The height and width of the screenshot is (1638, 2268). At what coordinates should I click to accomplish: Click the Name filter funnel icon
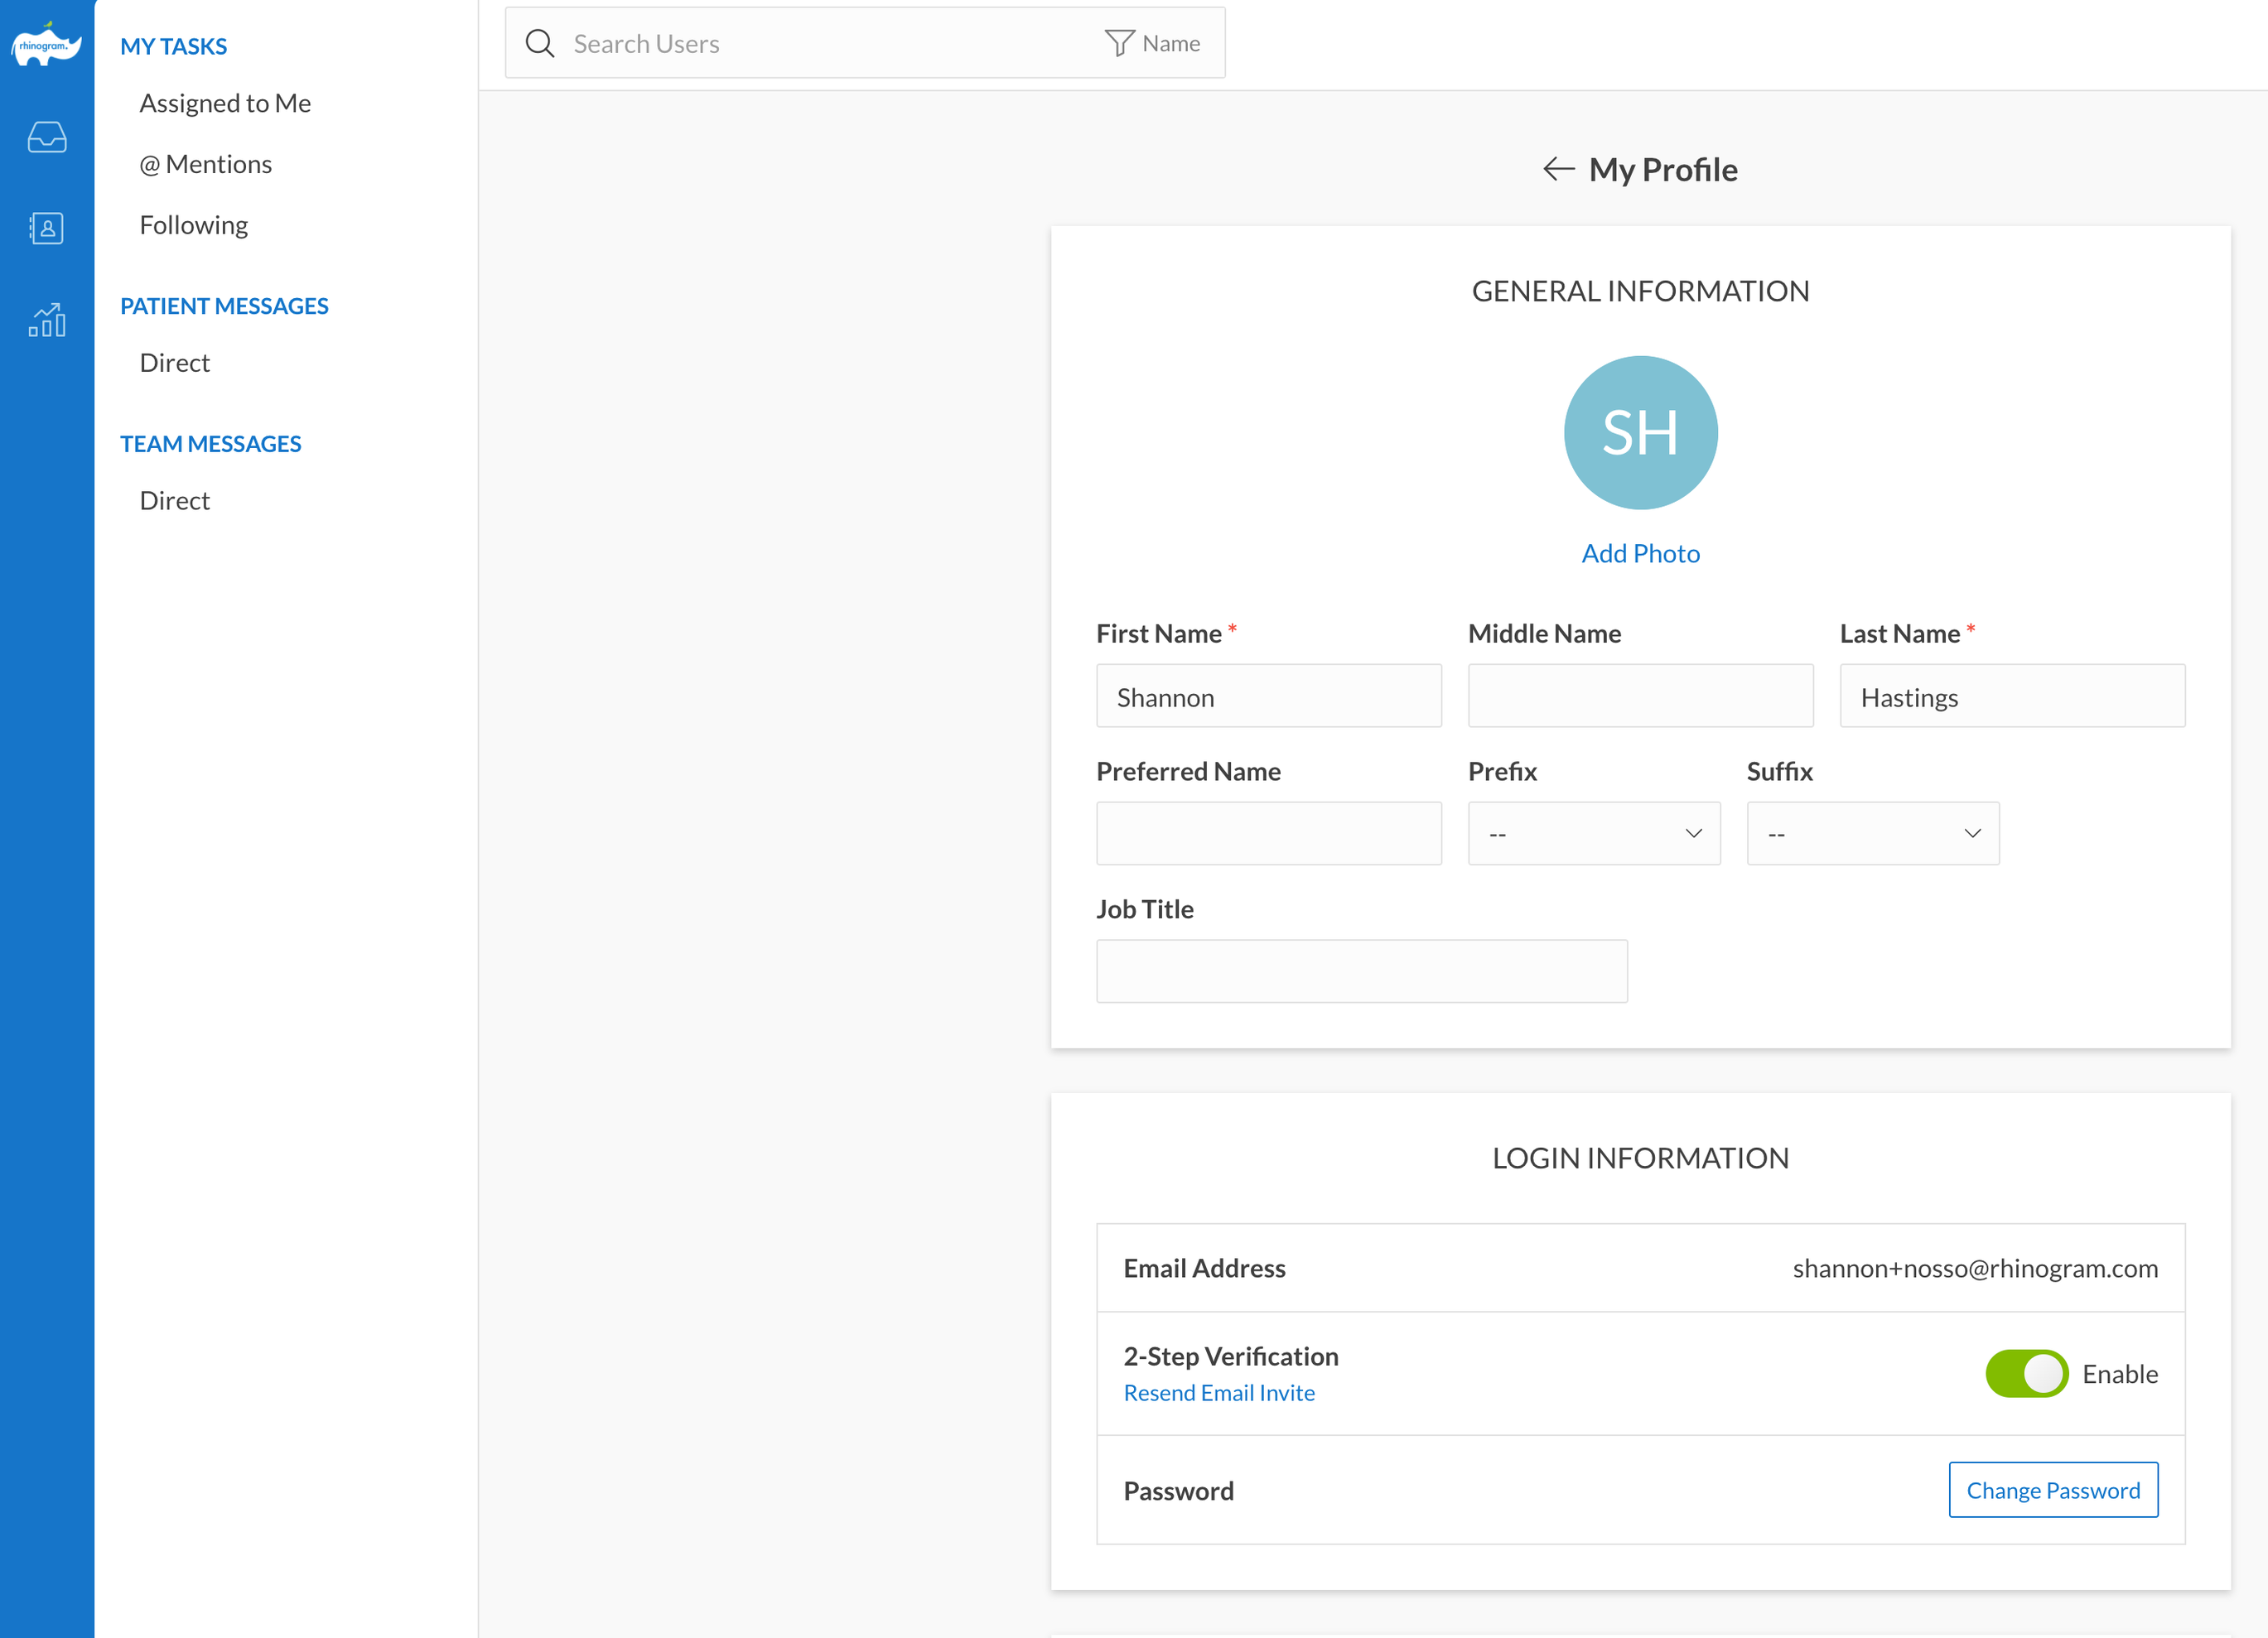pyautogui.click(x=1119, y=44)
